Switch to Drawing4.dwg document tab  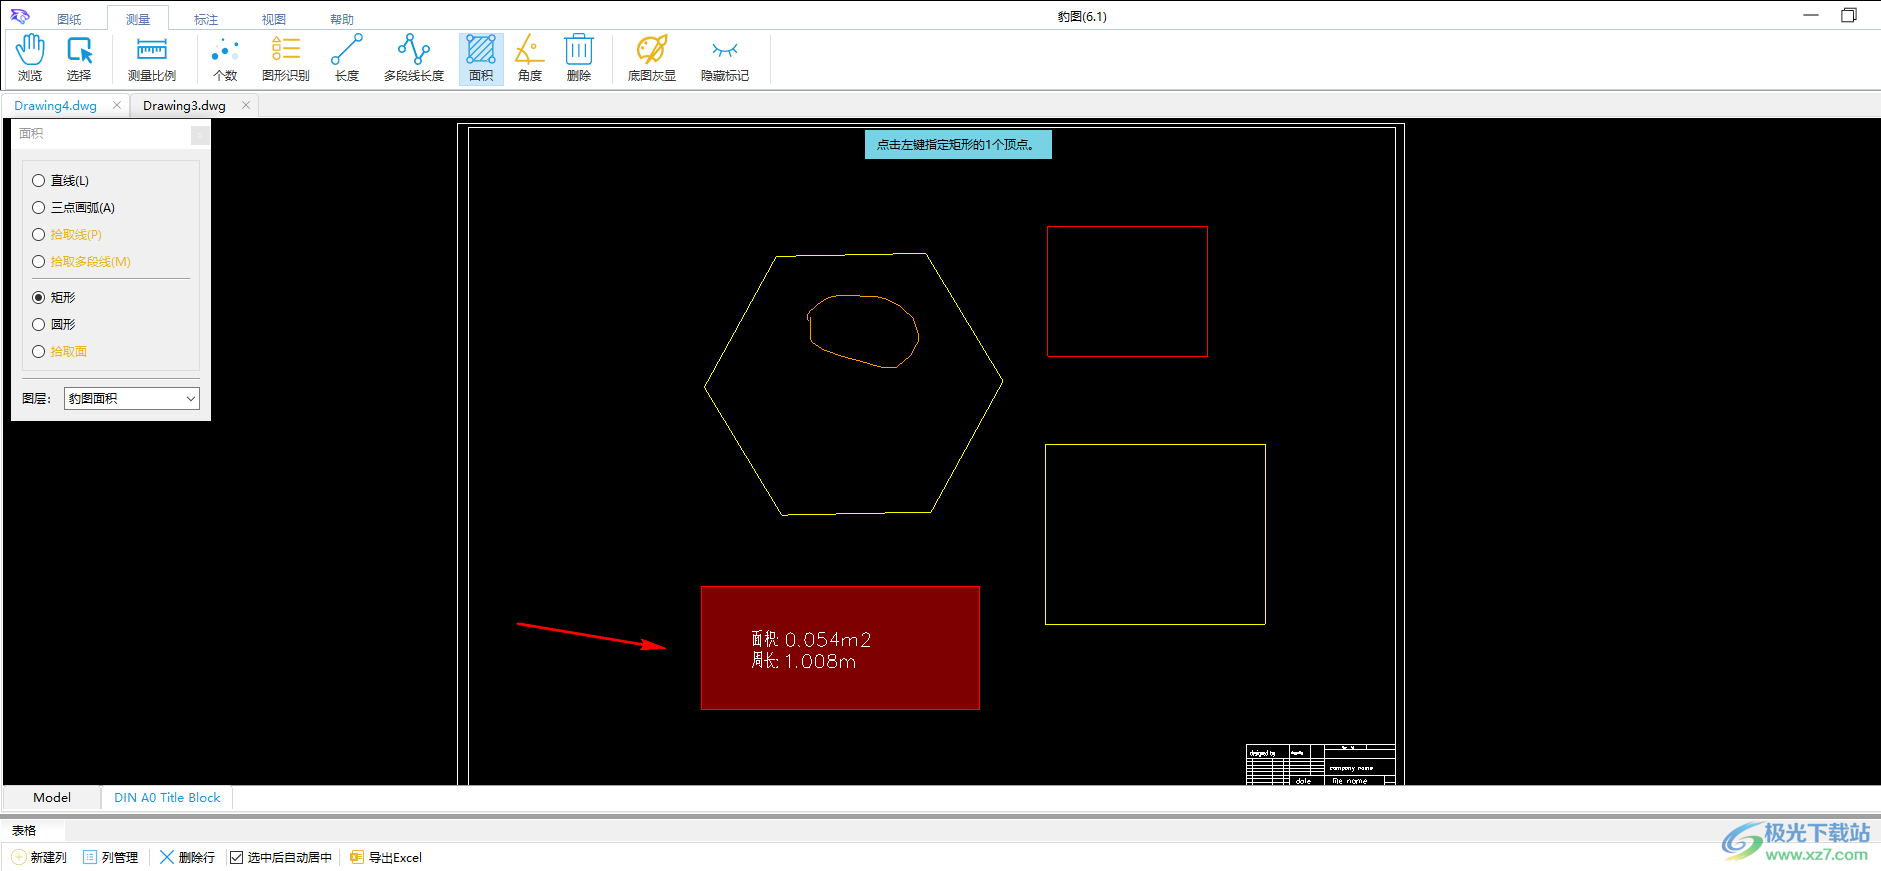click(56, 105)
